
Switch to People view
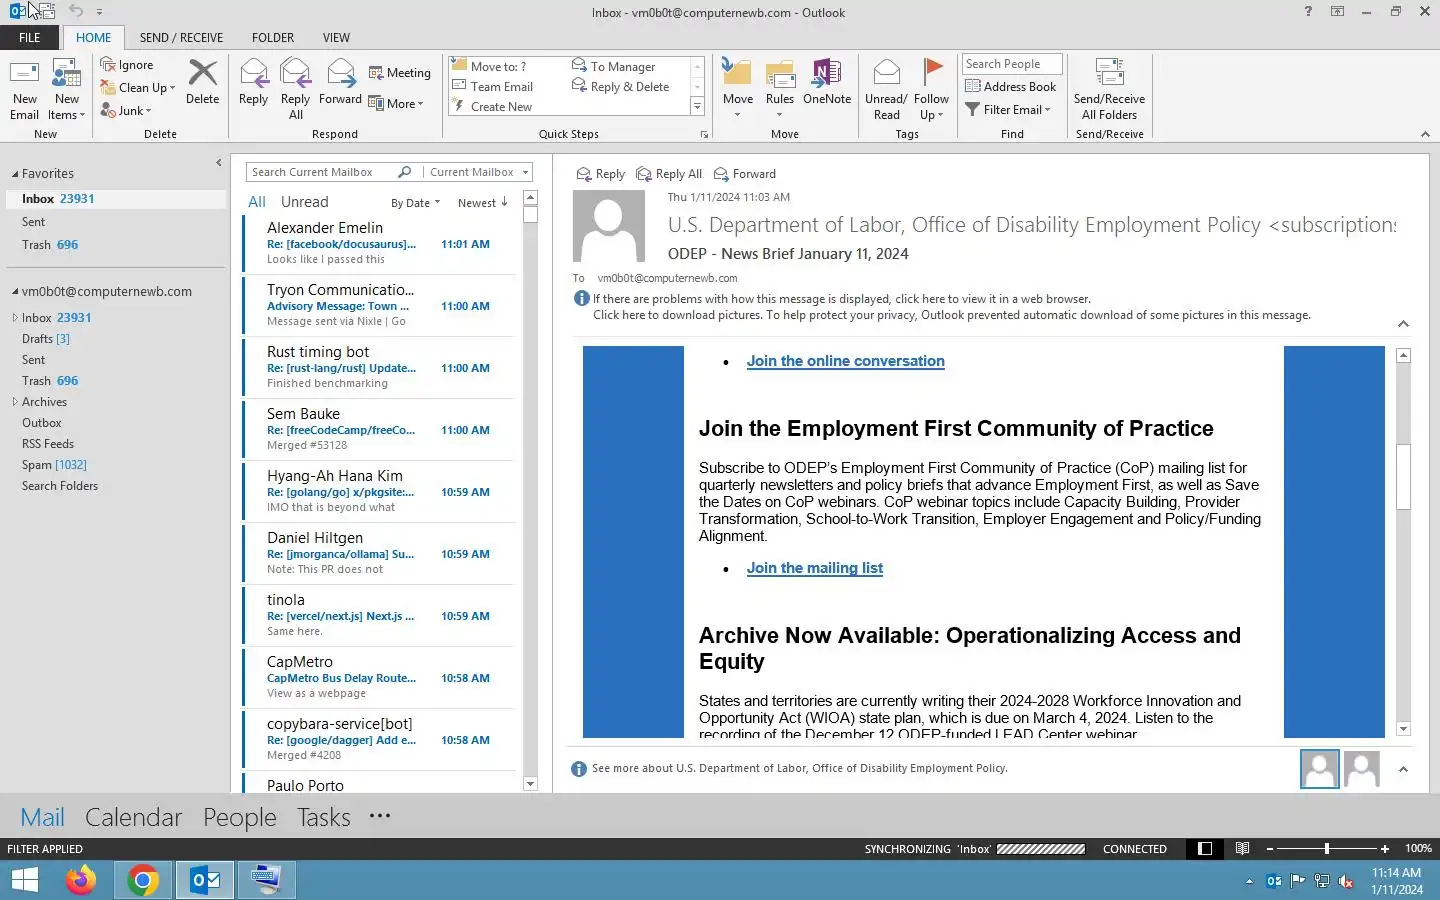pos(239,817)
